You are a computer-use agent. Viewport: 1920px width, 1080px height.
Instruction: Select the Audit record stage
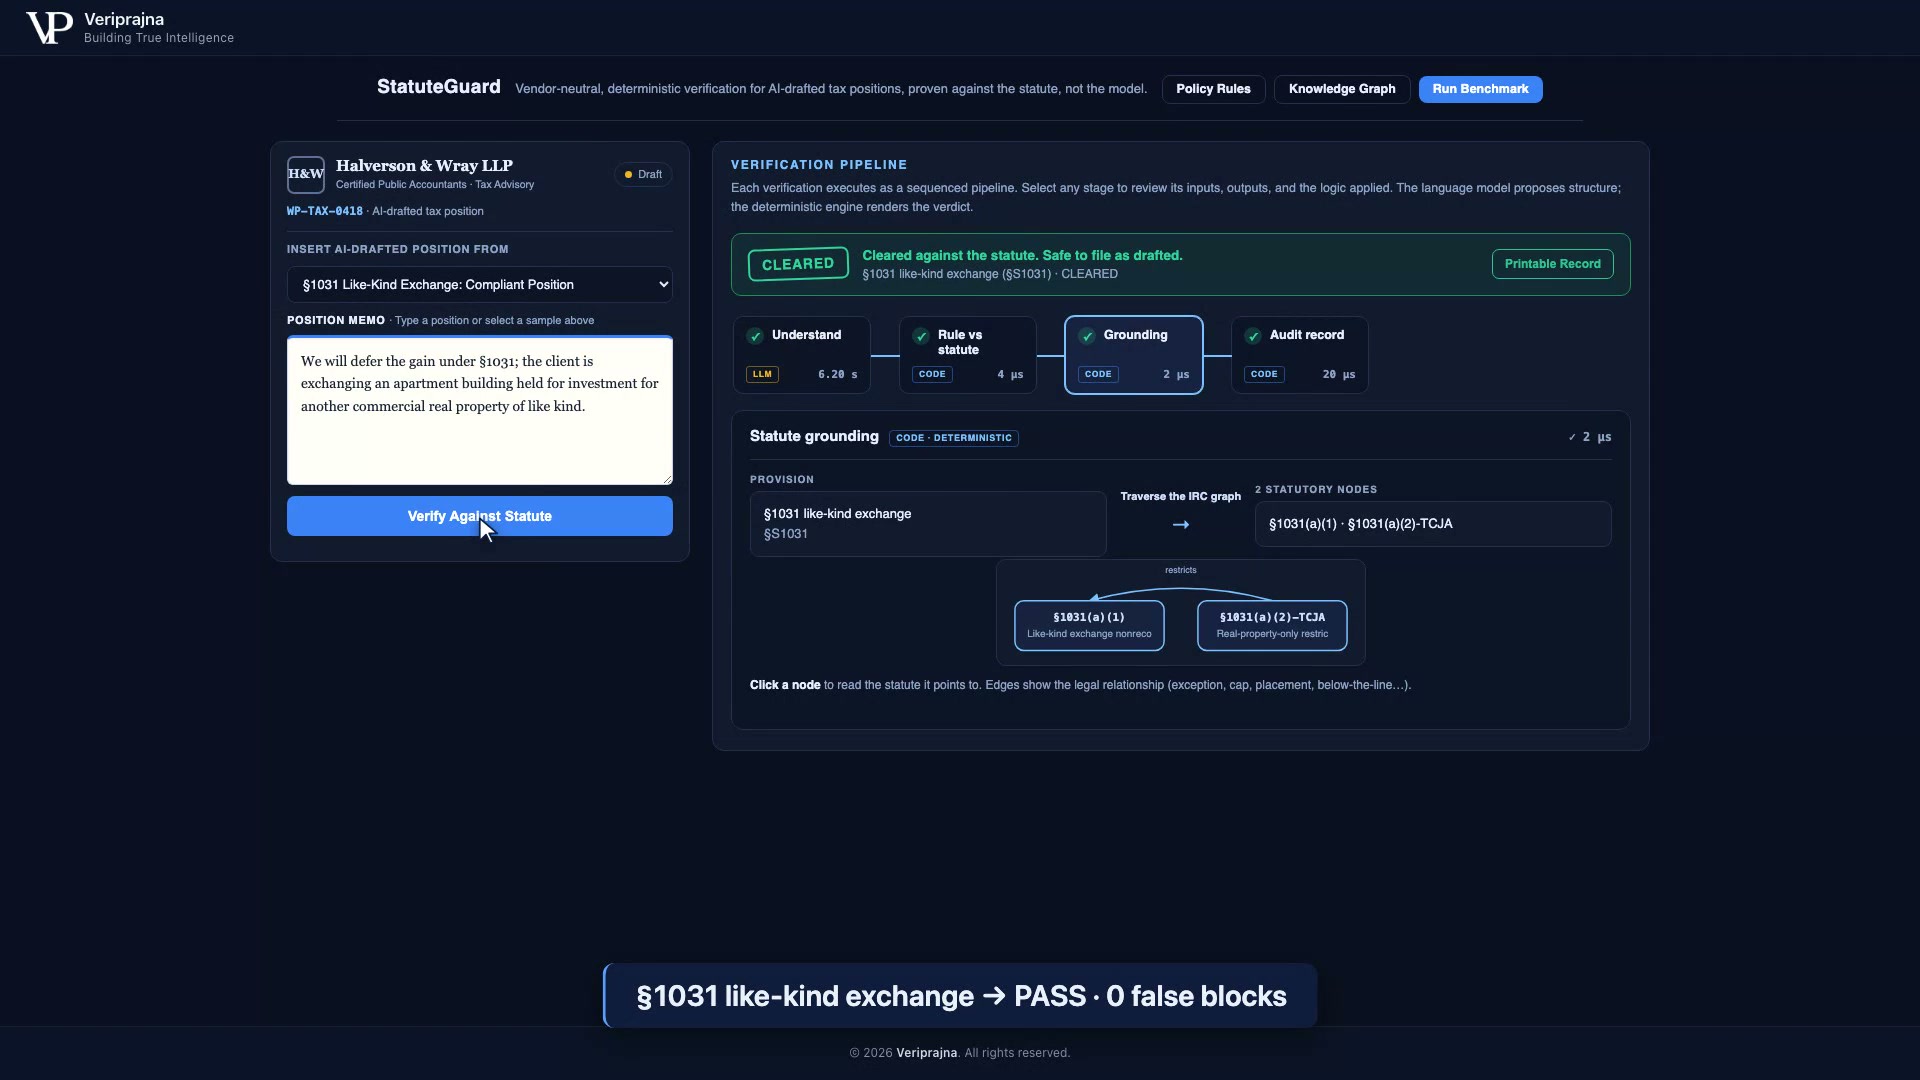coord(1300,355)
